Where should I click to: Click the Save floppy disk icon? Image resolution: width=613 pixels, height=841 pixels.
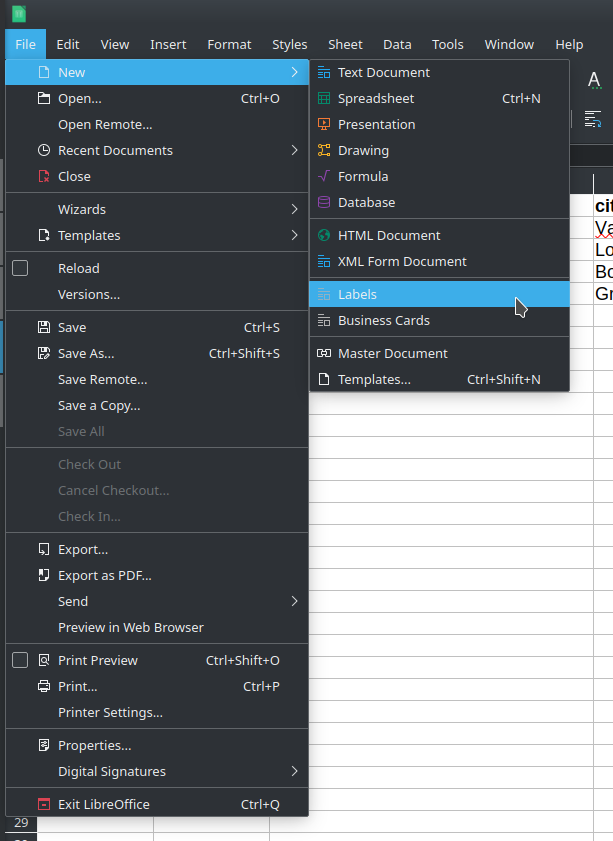pyautogui.click(x=44, y=327)
